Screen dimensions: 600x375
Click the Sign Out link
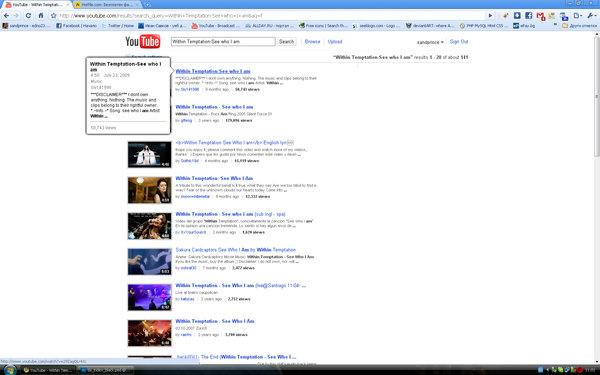[x=459, y=41]
